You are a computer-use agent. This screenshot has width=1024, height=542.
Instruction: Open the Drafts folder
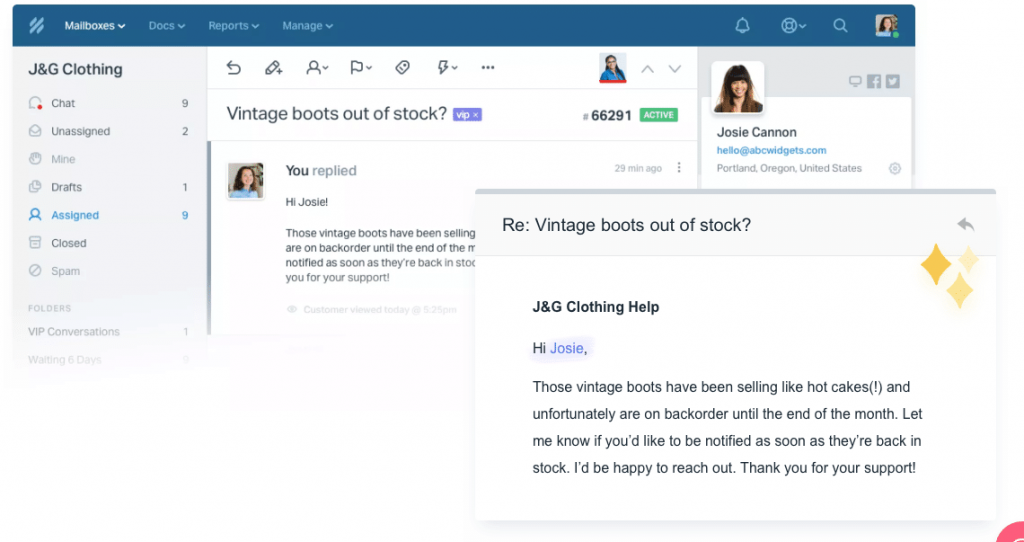(108, 187)
